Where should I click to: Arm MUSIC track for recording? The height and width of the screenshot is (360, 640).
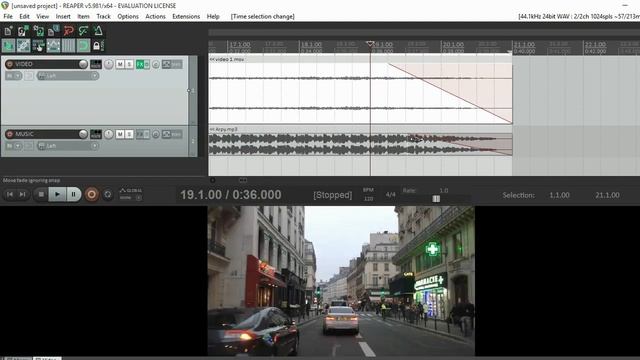point(9,134)
